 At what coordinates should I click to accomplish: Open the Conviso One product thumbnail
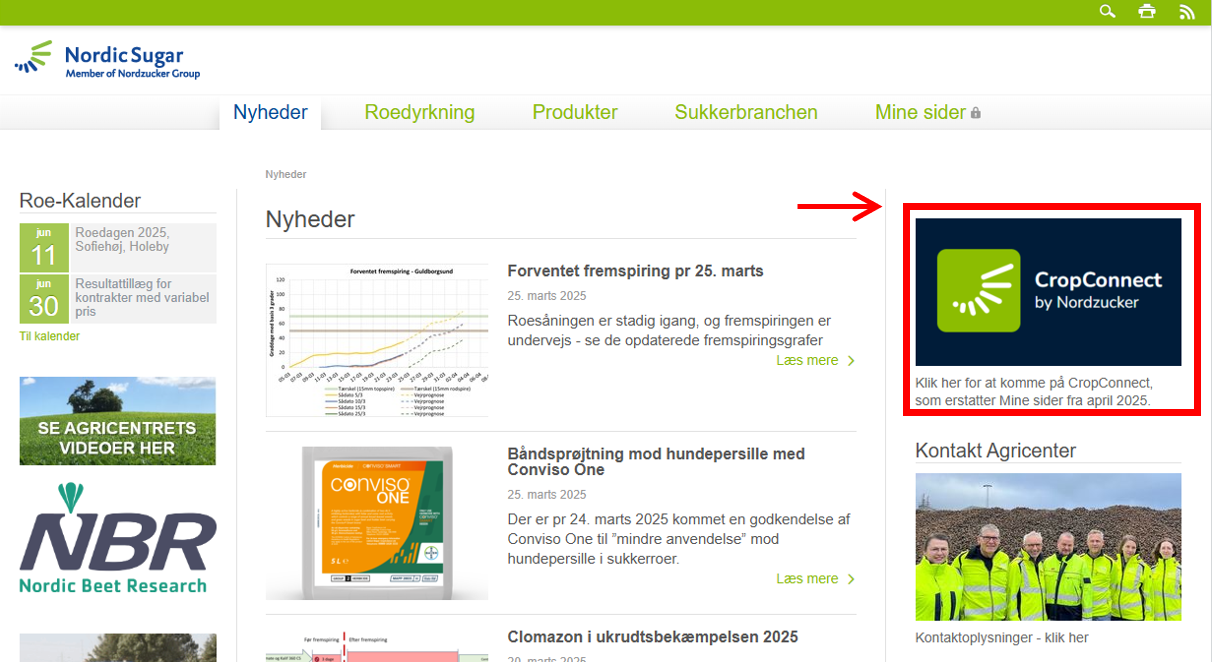[x=377, y=523]
